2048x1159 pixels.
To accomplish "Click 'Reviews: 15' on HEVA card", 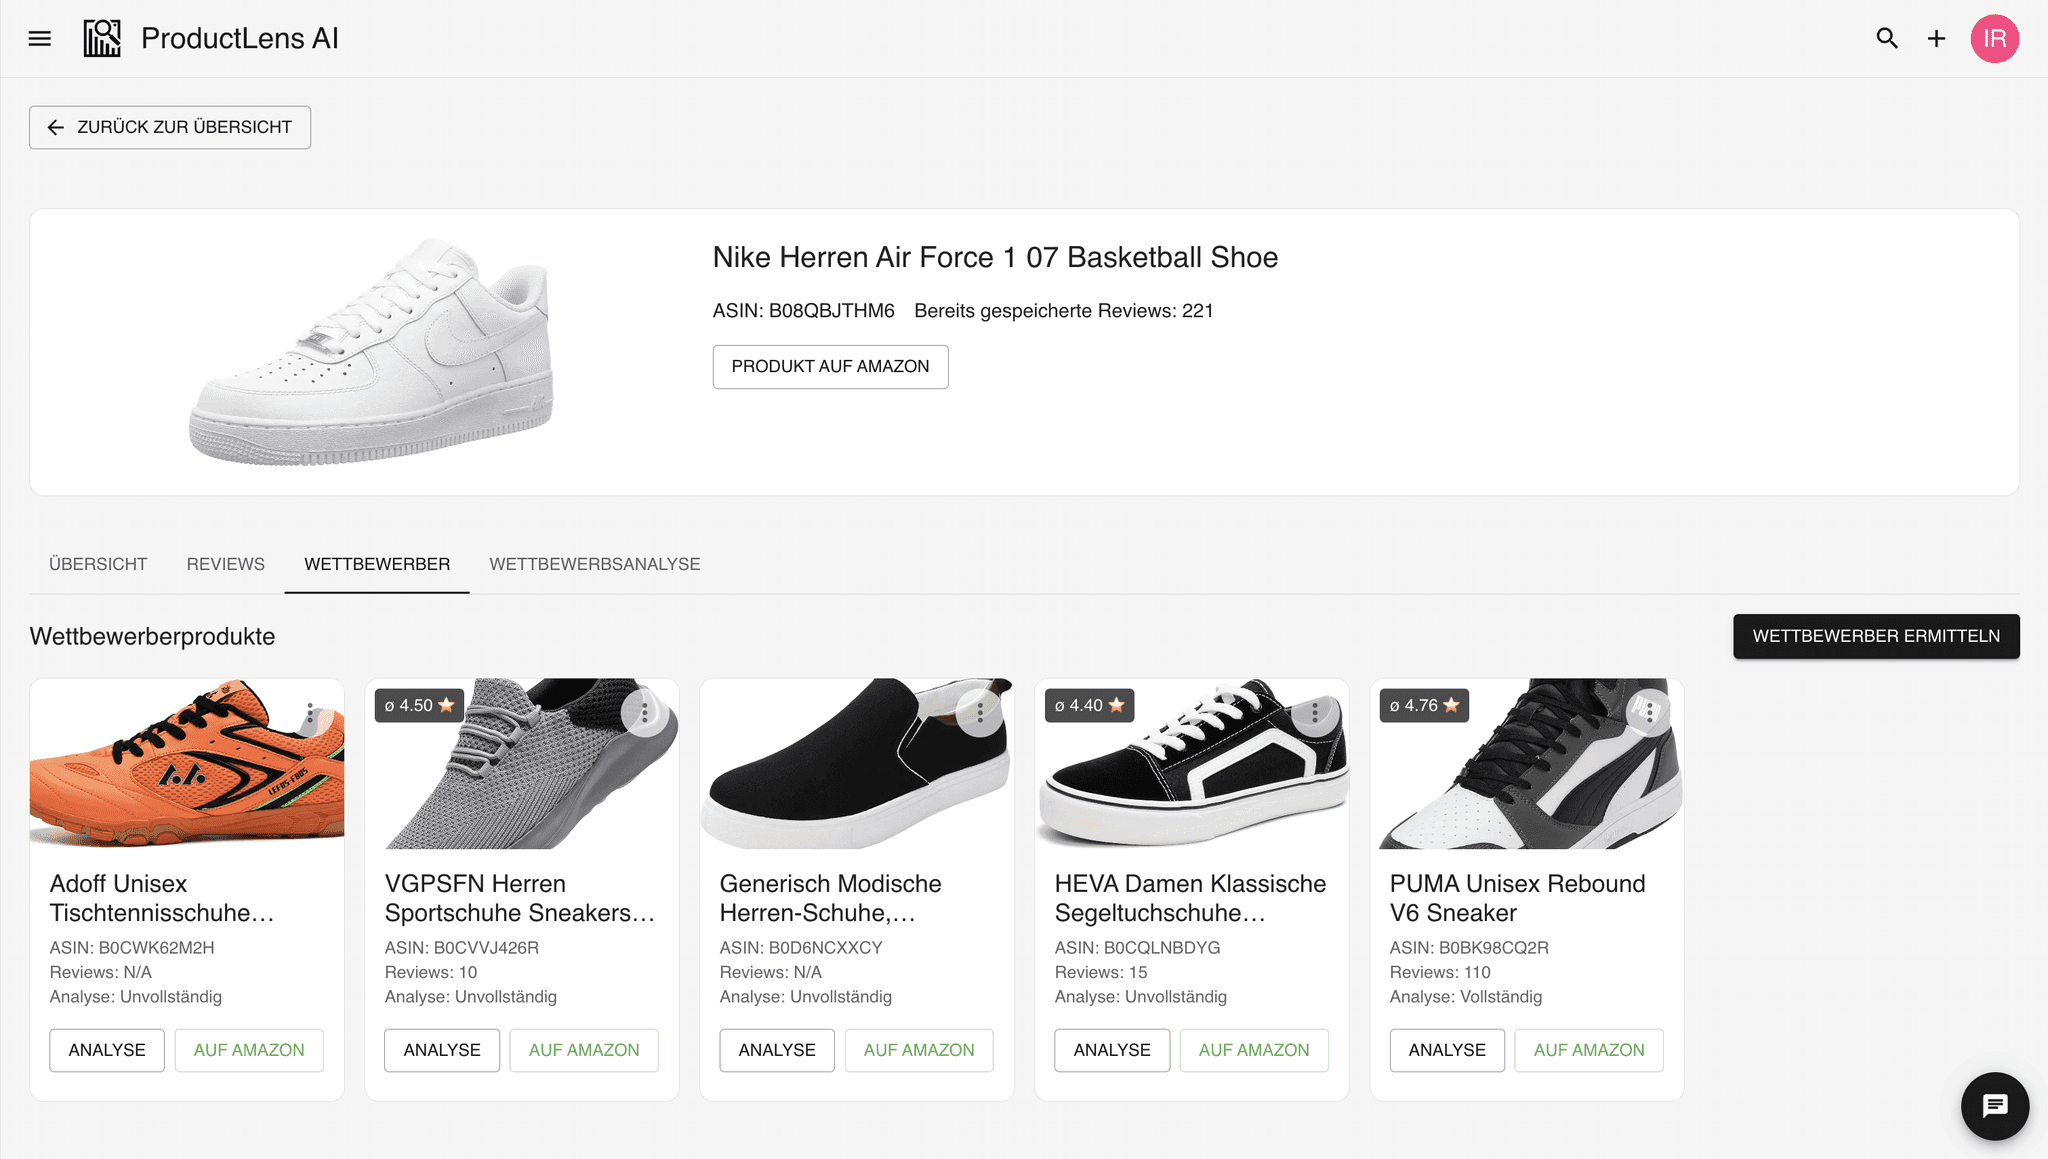I will tap(1101, 972).
